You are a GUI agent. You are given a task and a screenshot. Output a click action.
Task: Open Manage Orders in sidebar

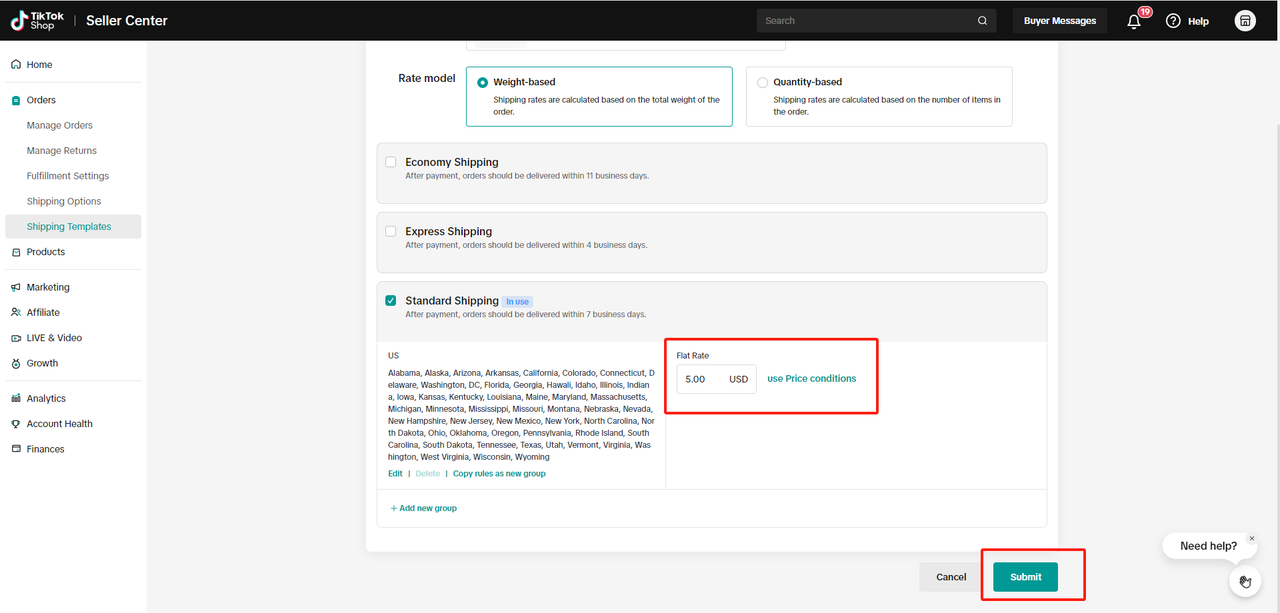click(60, 125)
